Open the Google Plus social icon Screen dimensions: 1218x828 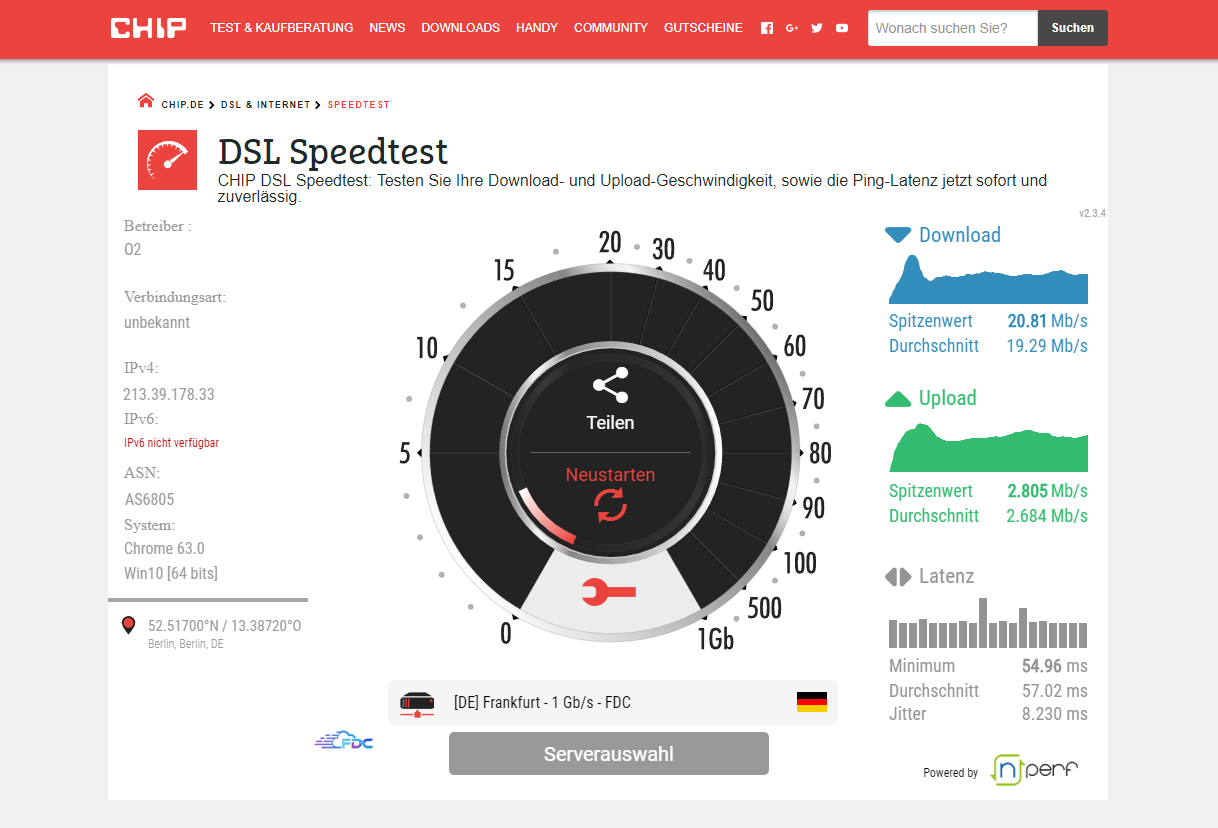pyautogui.click(x=792, y=28)
